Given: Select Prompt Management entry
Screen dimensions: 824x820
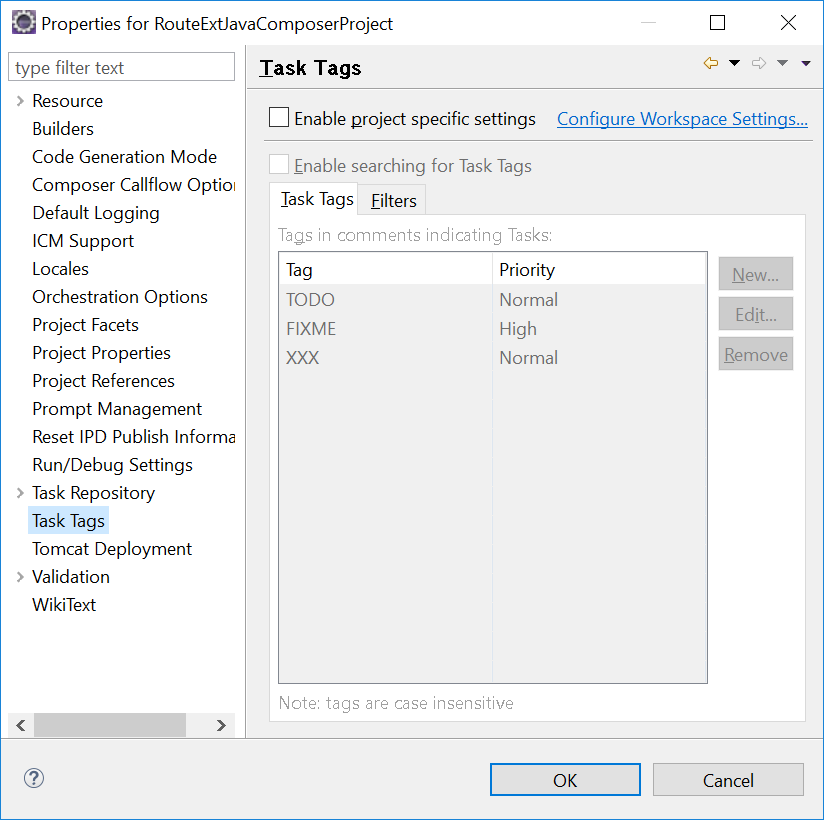Looking at the screenshot, I should pyautogui.click(x=117, y=409).
